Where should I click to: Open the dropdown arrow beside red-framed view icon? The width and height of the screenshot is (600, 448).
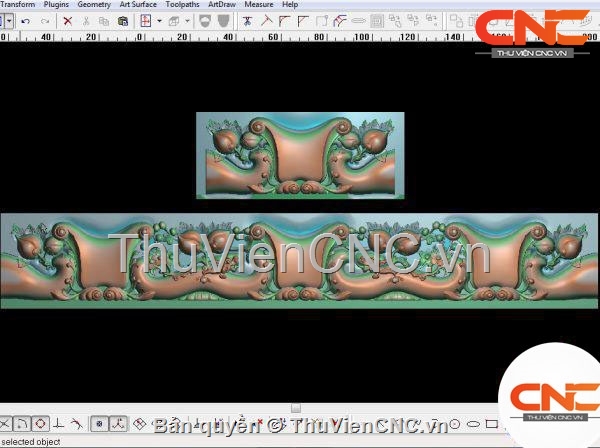point(159,21)
